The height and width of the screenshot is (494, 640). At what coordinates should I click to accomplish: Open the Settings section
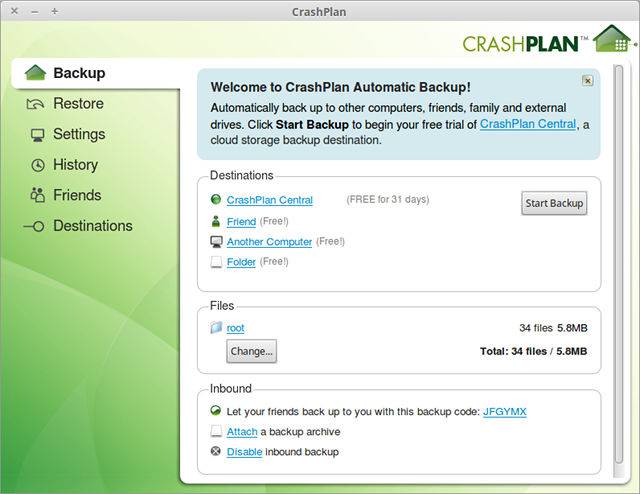pyautogui.click(x=79, y=134)
